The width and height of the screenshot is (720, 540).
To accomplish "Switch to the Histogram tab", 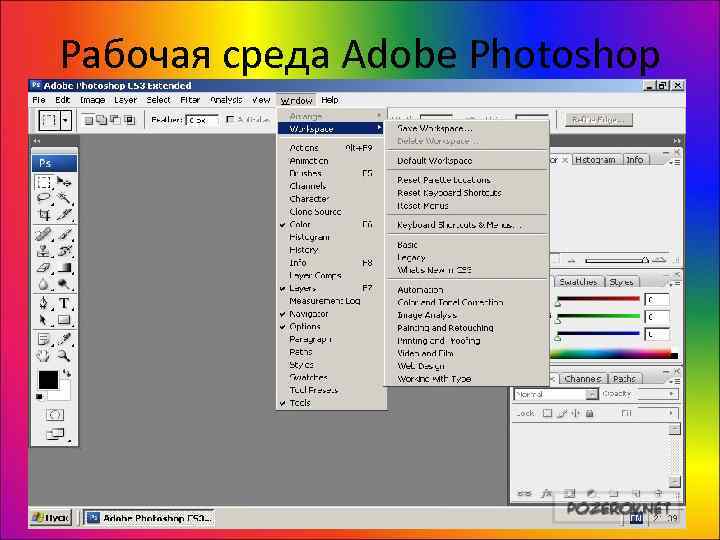I will [x=595, y=160].
